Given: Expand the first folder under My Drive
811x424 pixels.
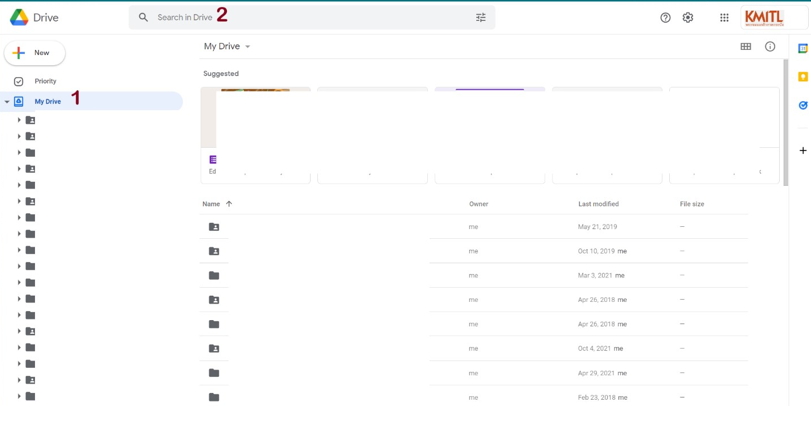Looking at the screenshot, I should [x=19, y=120].
